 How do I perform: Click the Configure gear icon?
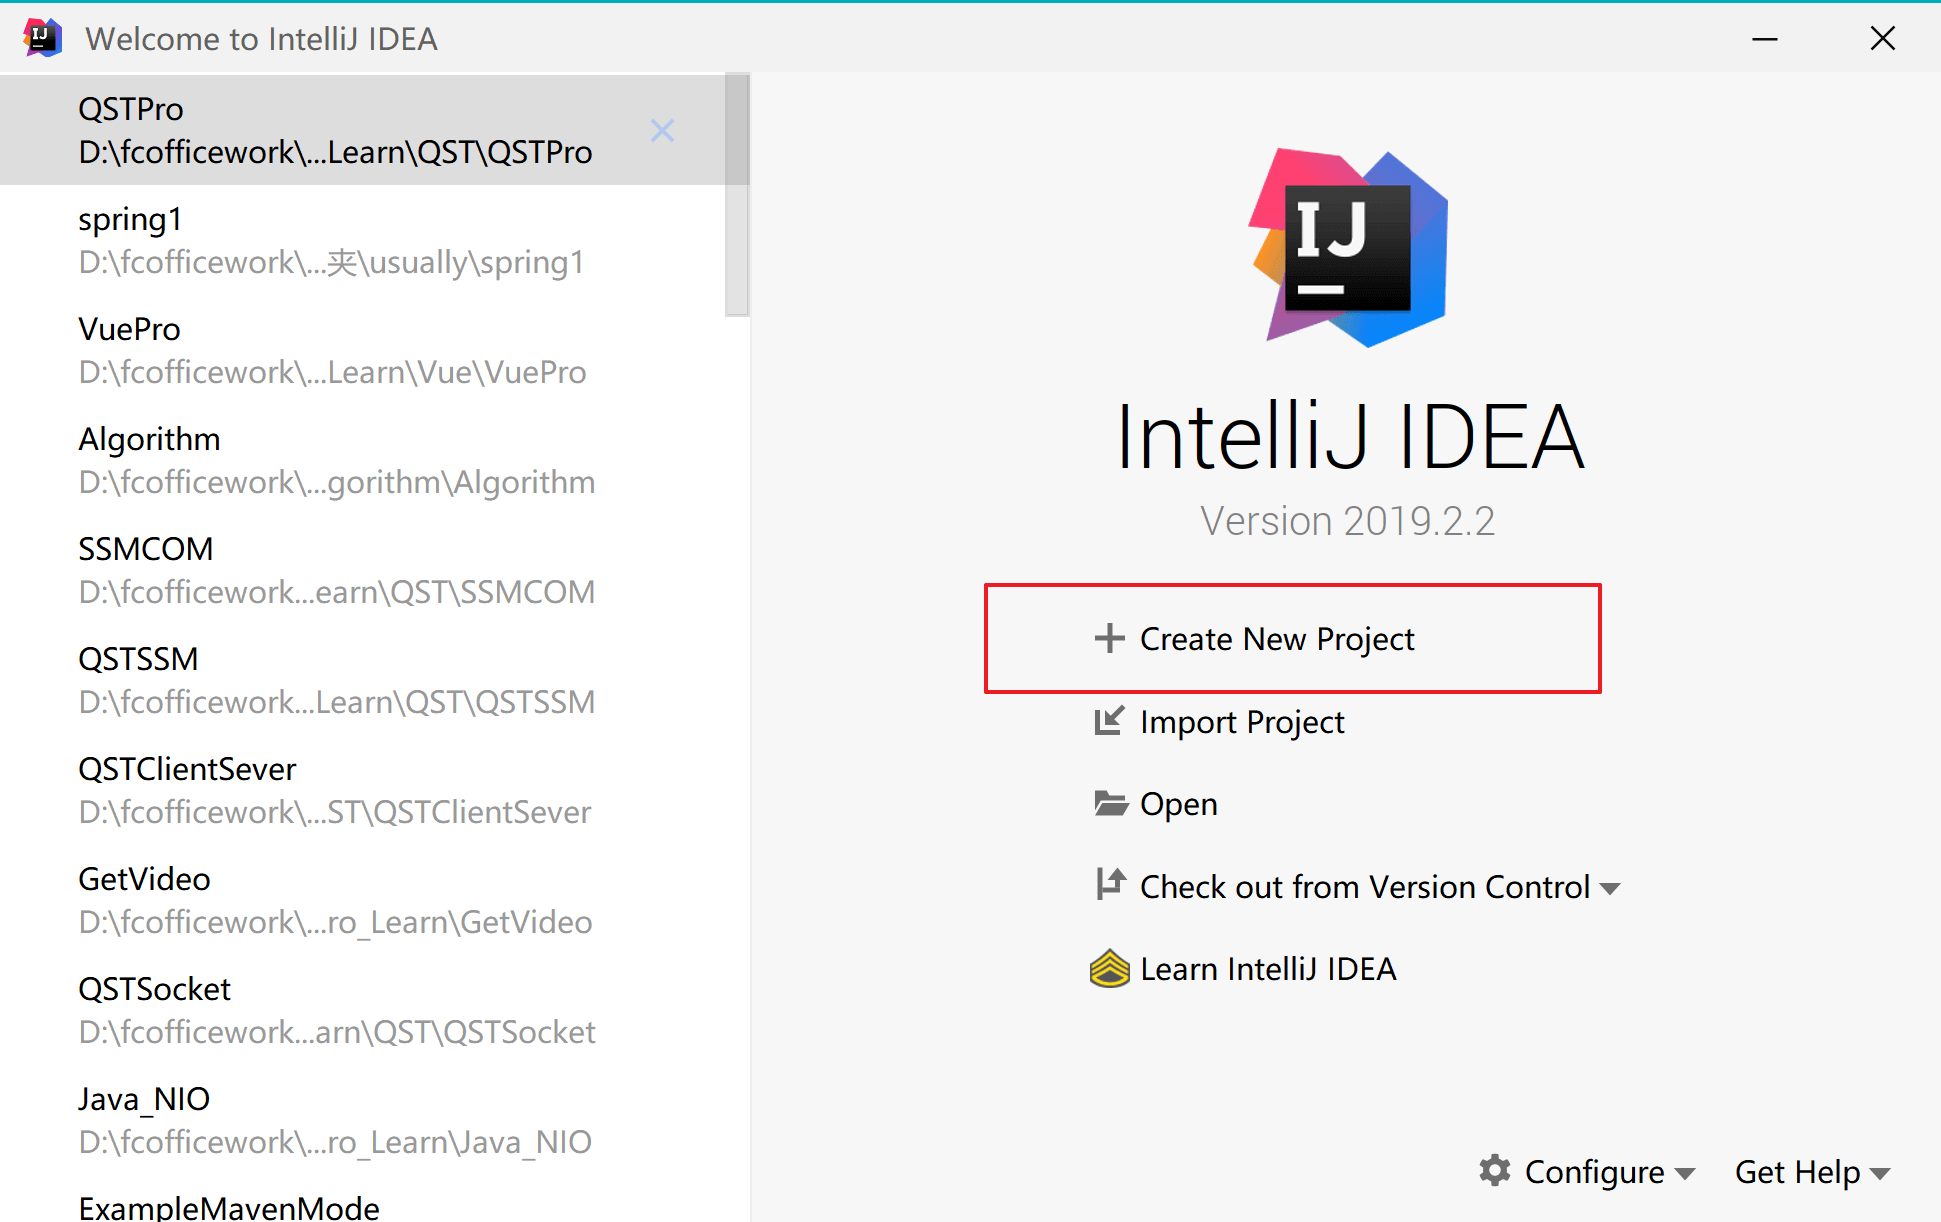click(1494, 1170)
